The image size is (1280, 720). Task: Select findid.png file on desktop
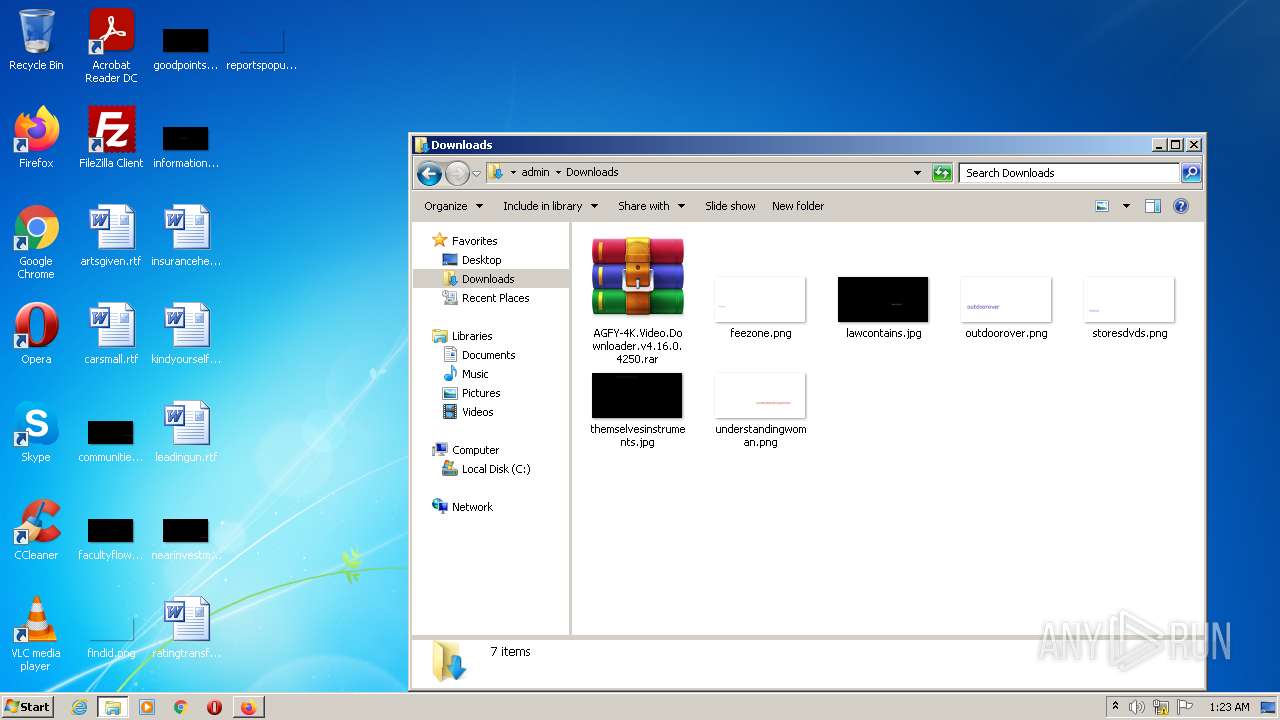(x=111, y=638)
